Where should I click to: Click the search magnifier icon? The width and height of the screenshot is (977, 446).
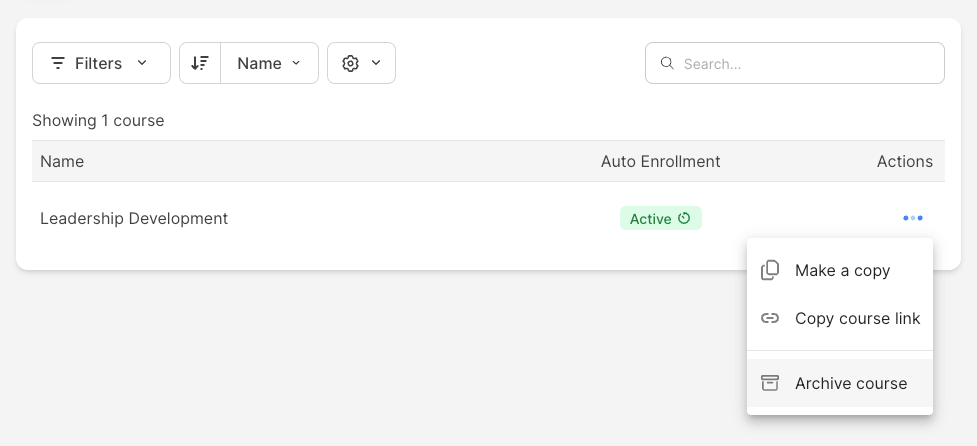tap(667, 63)
